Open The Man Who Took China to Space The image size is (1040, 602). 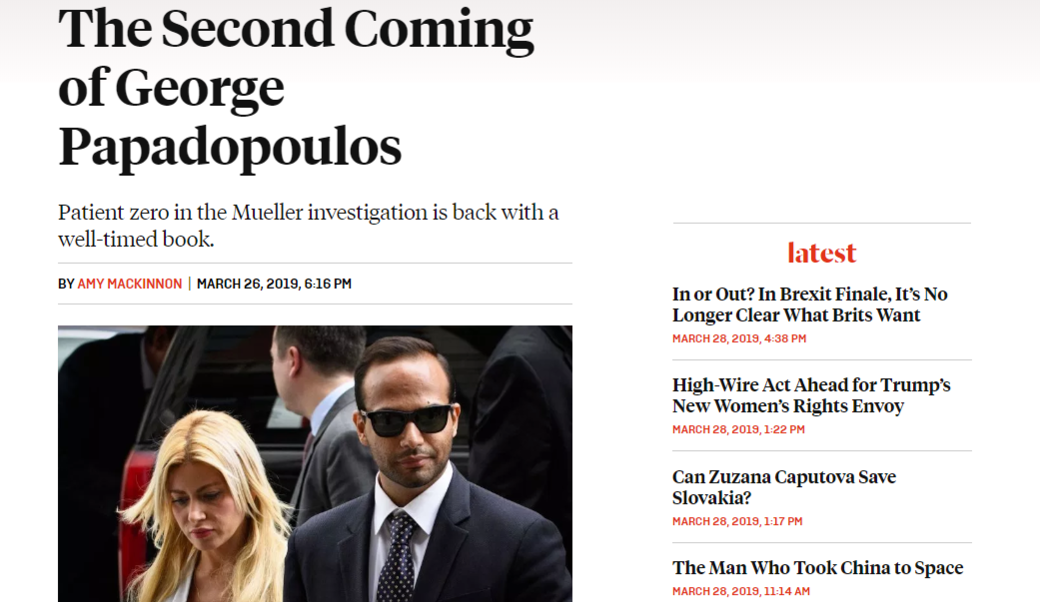click(x=818, y=568)
